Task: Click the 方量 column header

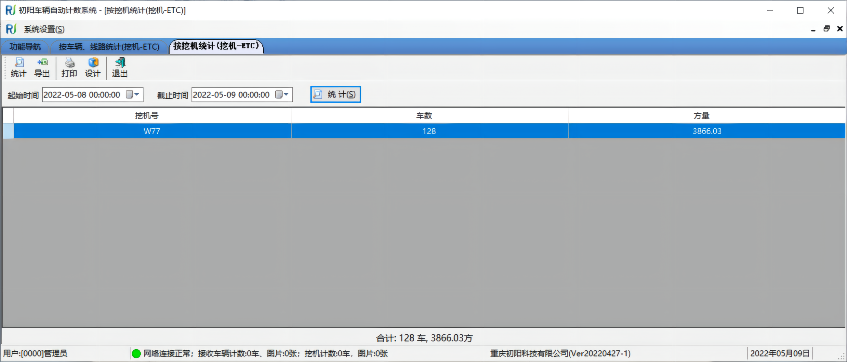Action: click(707, 116)
